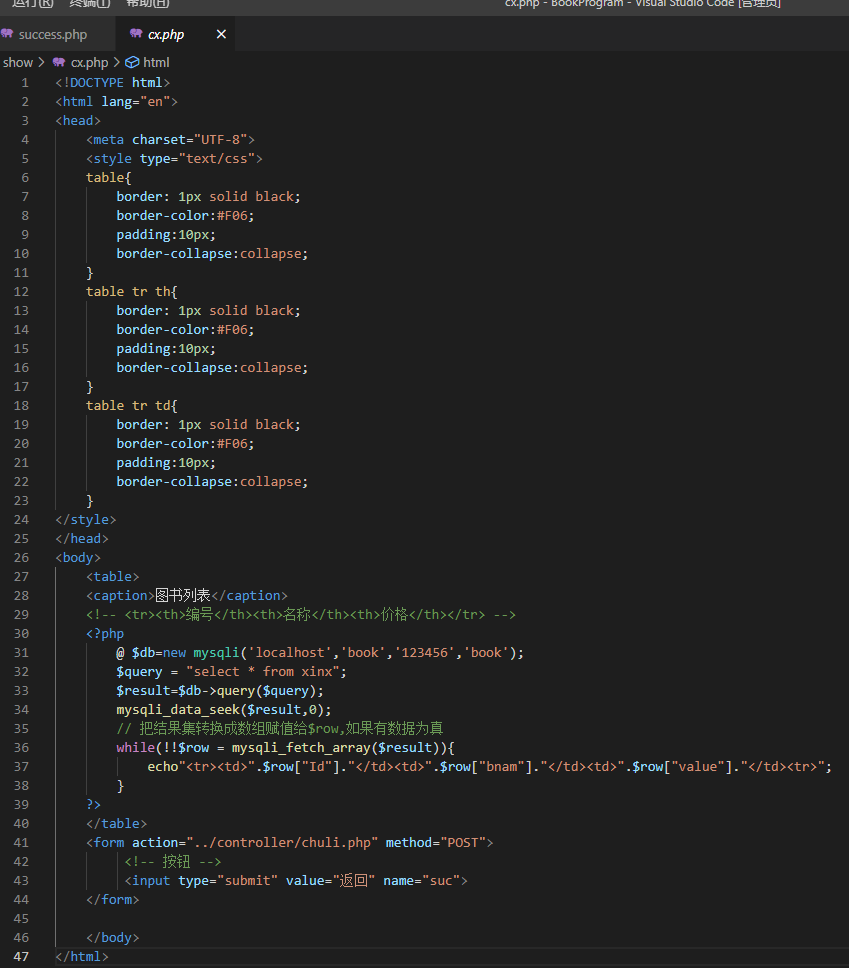Click the "</form>" closing tag
This screenshot has height=968, width=849.
click(113, 899)
